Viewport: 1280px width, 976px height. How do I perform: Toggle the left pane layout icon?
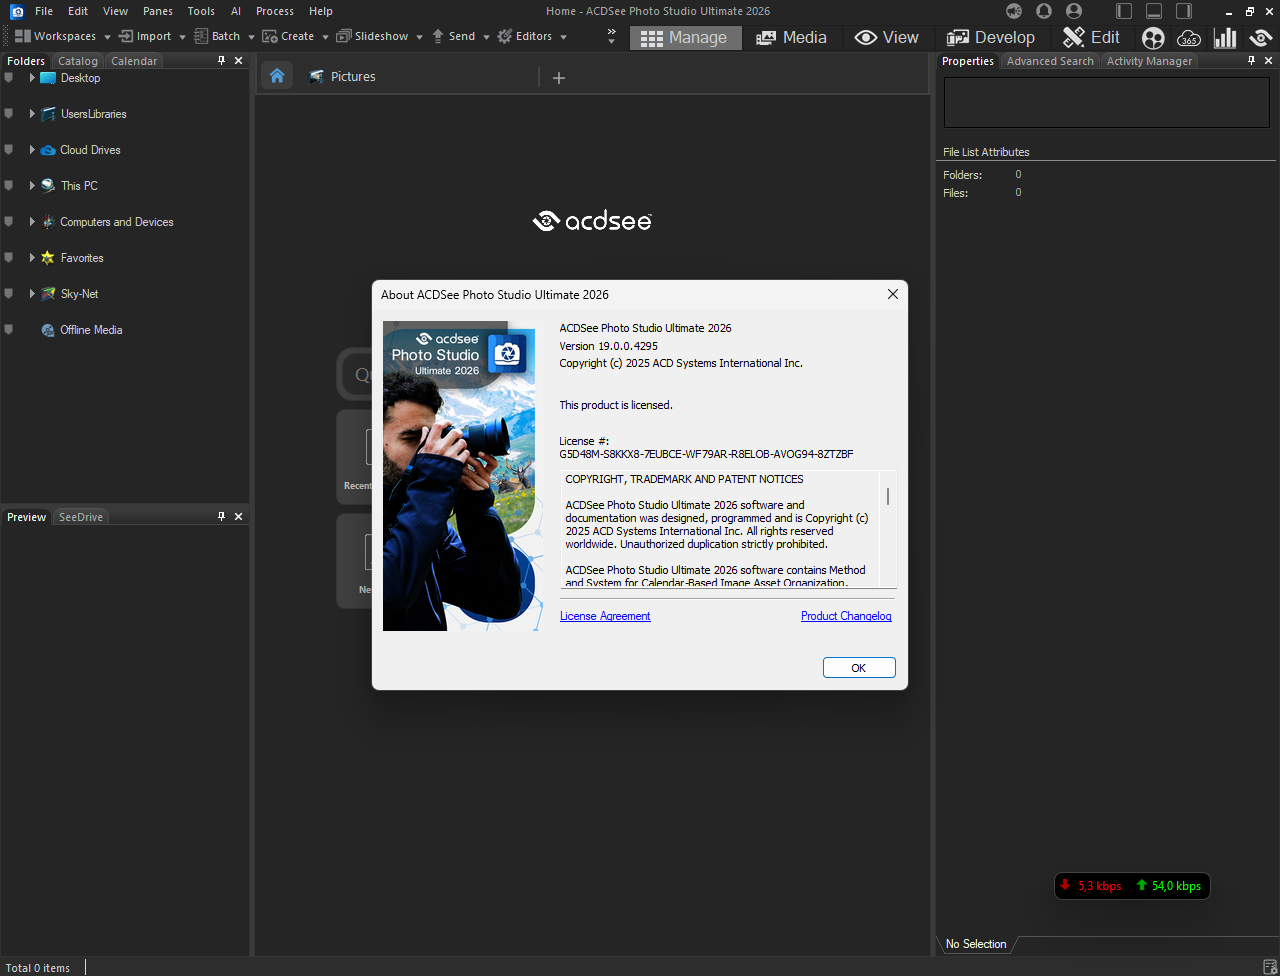pos(1124,11)
